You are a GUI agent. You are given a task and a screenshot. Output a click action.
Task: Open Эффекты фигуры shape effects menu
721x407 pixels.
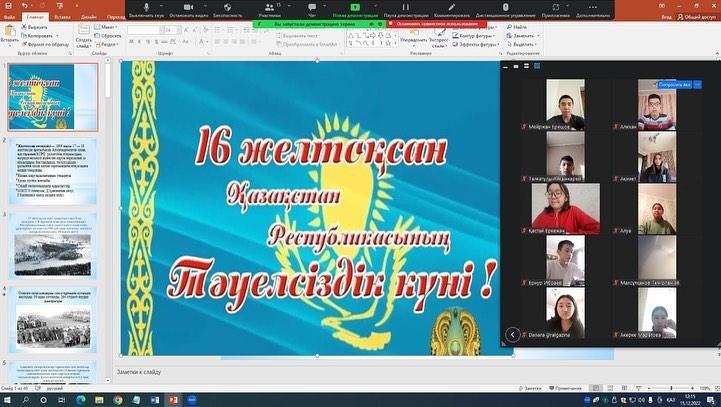475,45
